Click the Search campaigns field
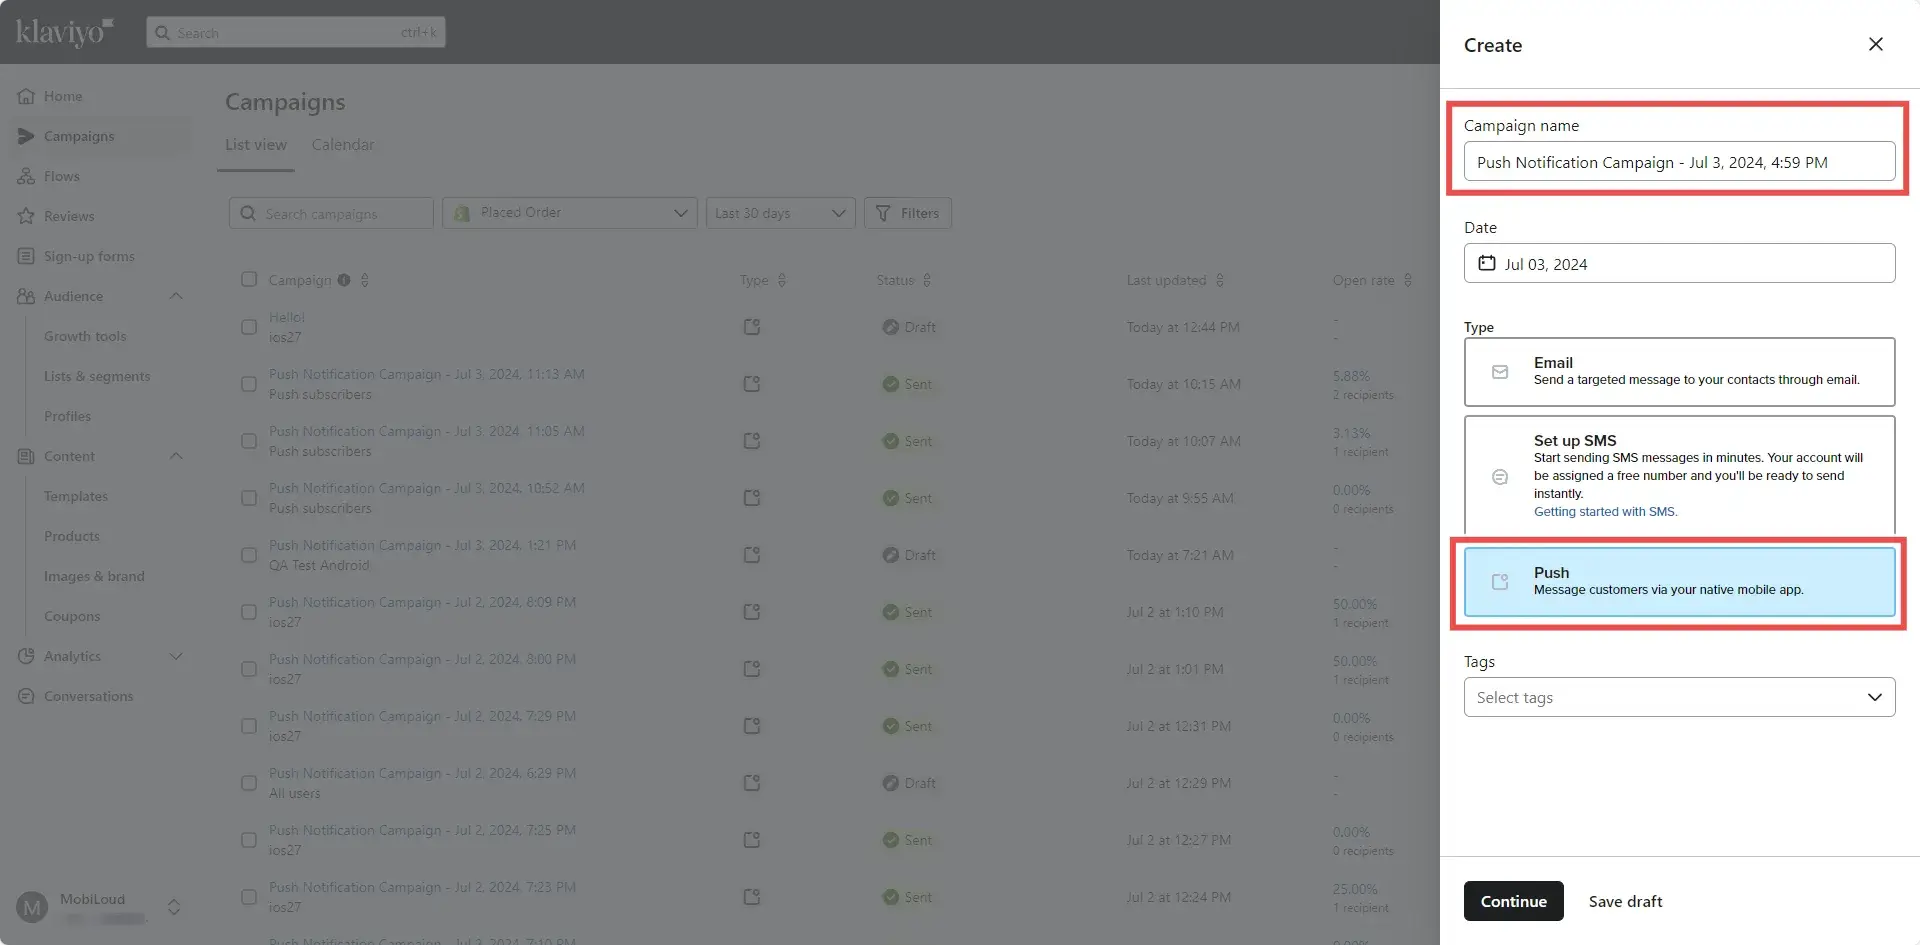Viewport: 1920px width, 945px height. coord(331,213)
